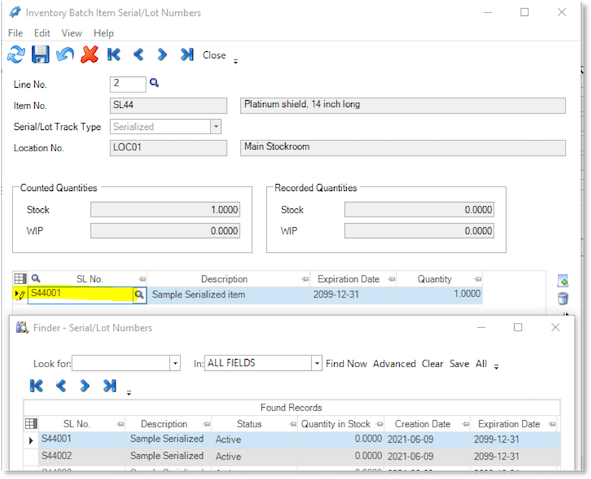Open the ALL FIELDS dropdown
This screenshot has width=591, height=479.
click(x=317, y=364)
